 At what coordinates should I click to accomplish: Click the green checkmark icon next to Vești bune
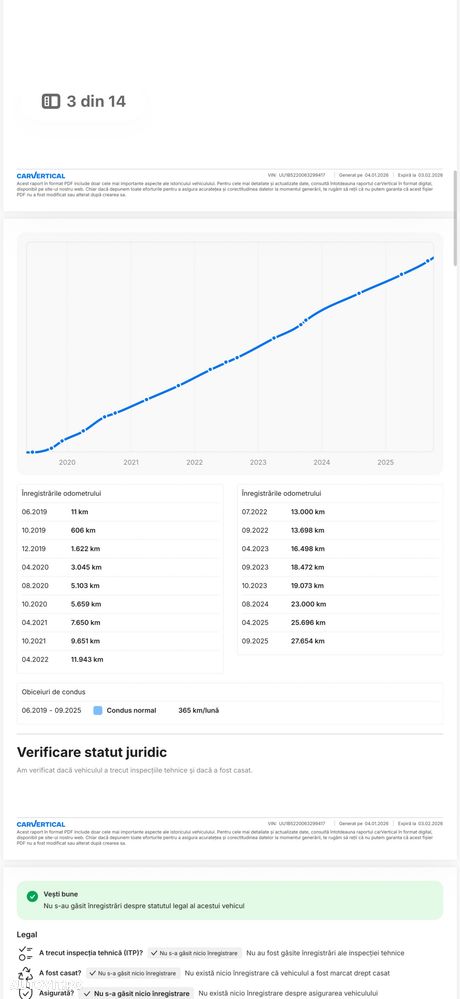pos(32,896)
